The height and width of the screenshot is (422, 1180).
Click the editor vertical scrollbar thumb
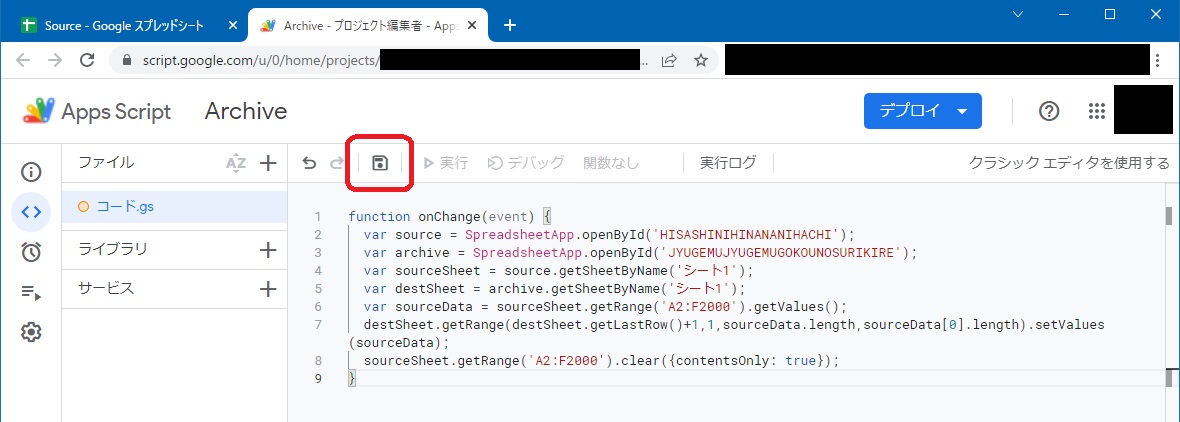pos(1169,217)
